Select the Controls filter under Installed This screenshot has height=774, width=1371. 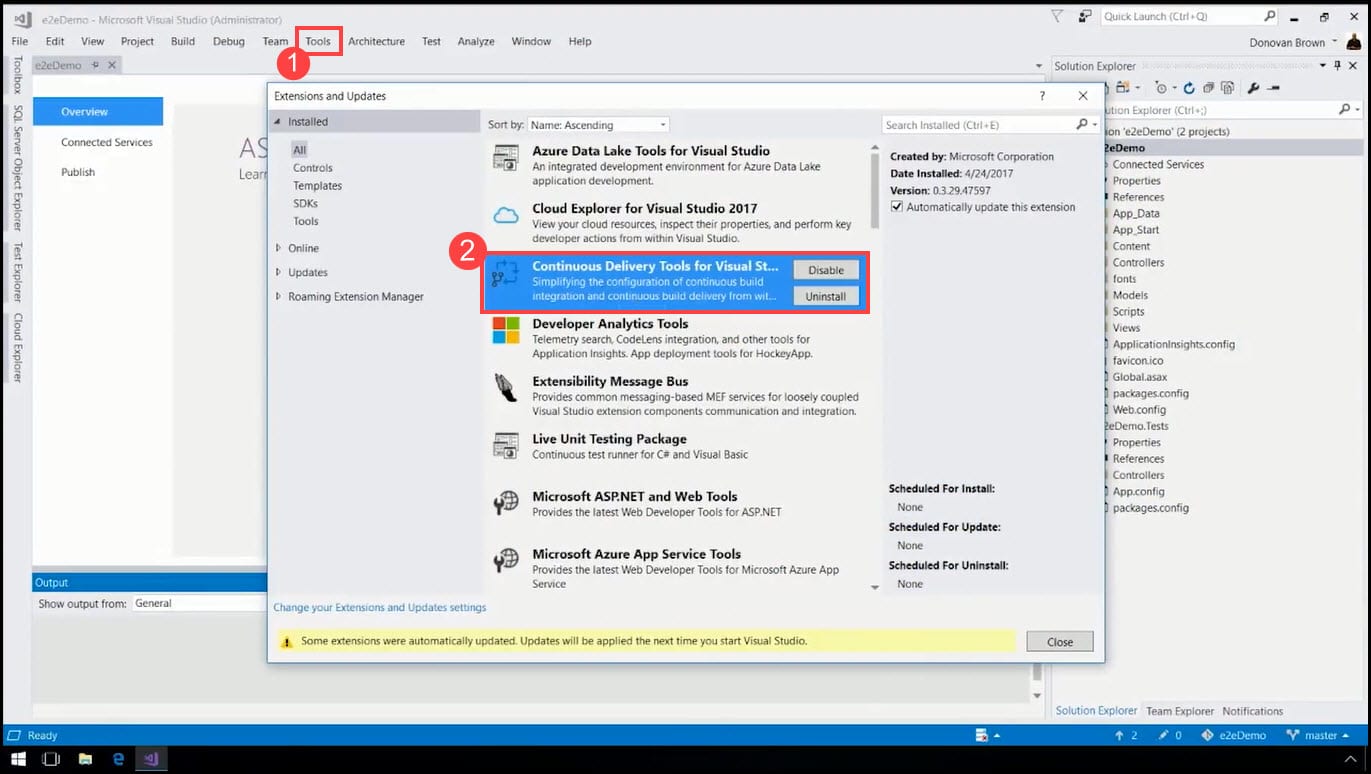coord(312,168)
